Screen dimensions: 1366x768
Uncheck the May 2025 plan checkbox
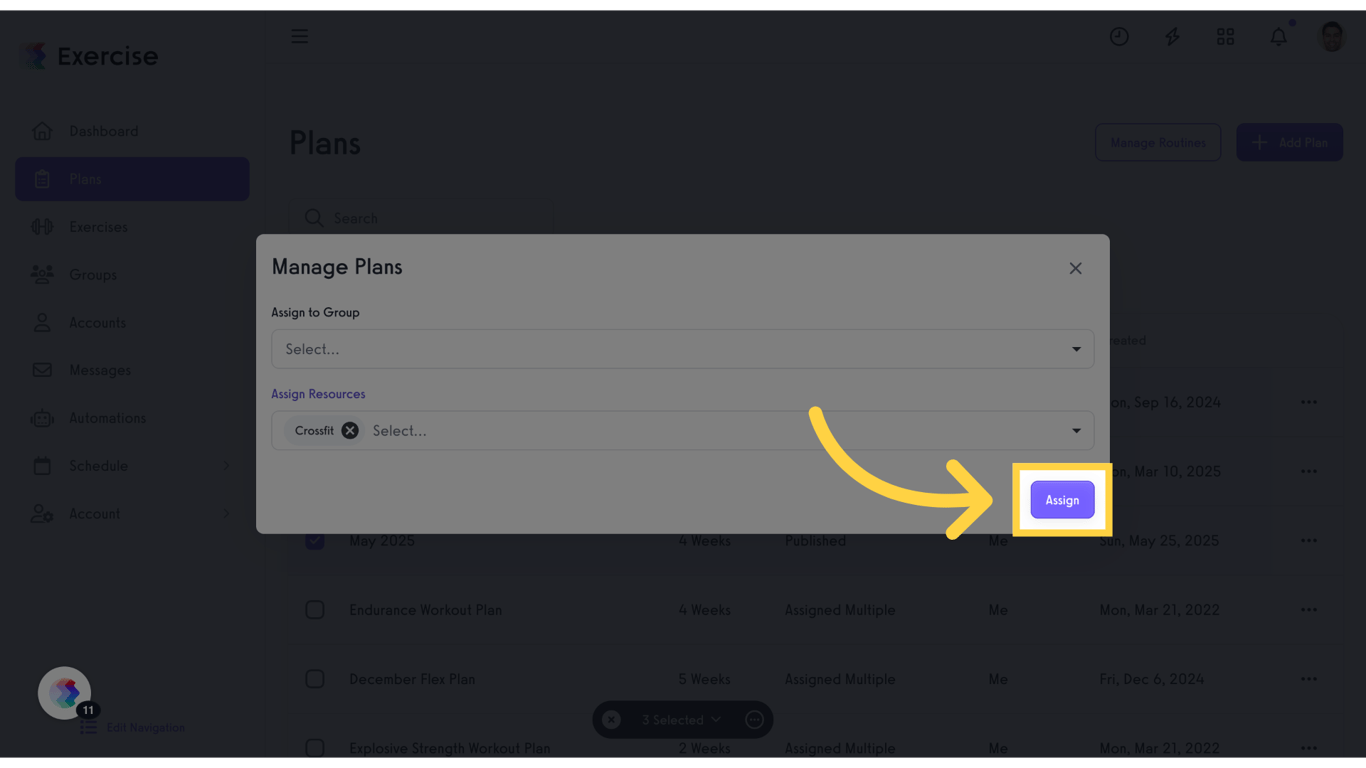click(x=315, y=541)
